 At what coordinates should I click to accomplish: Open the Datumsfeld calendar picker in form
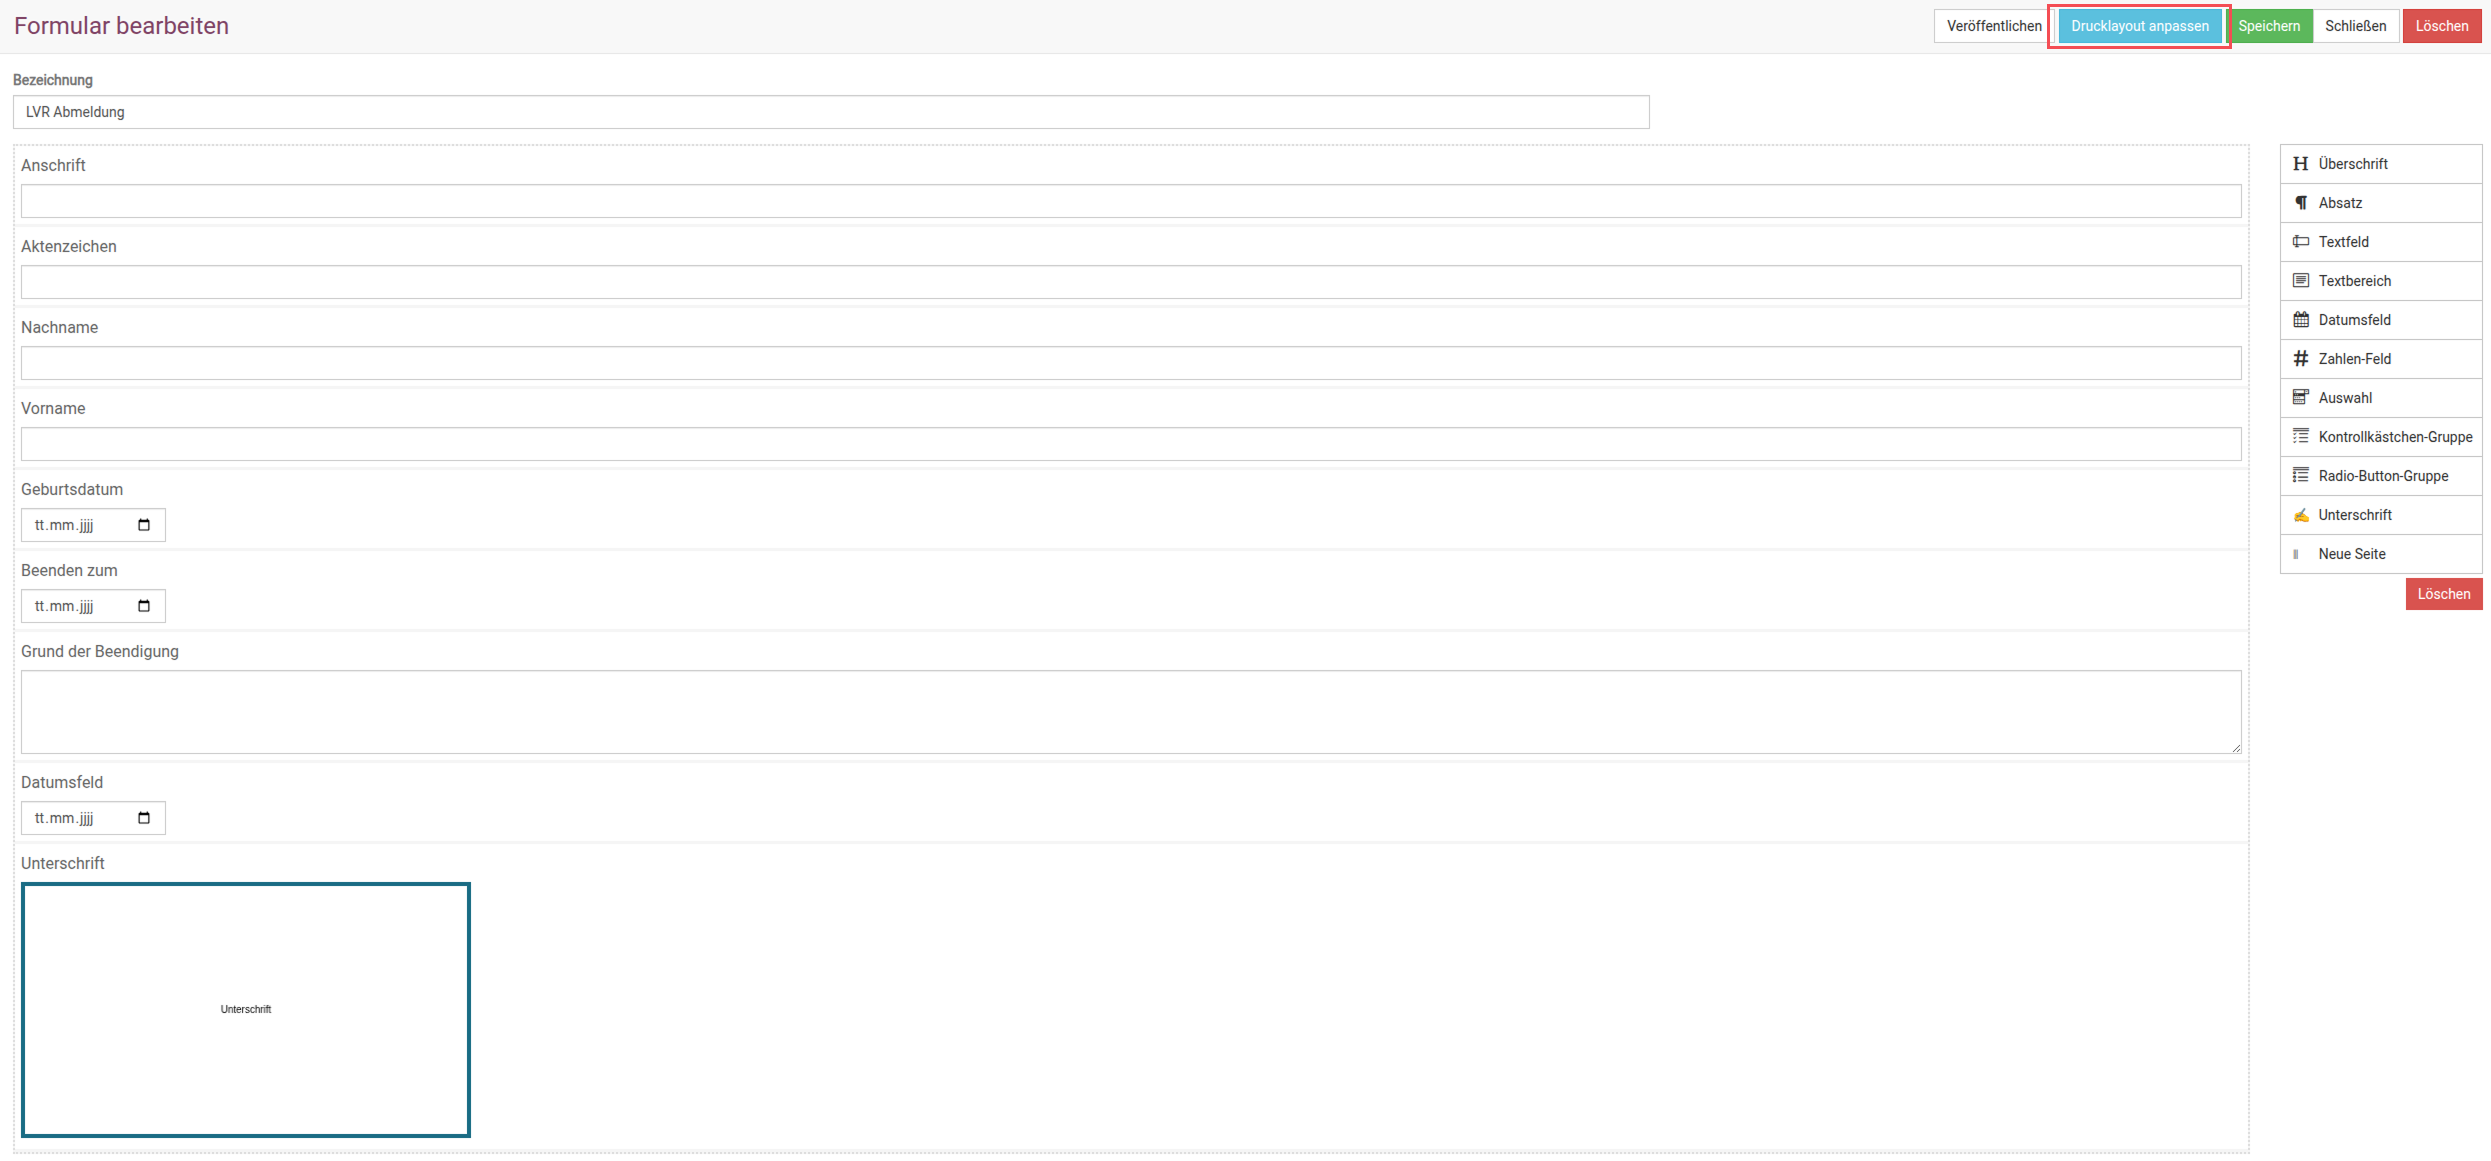(x=144, y=818)
